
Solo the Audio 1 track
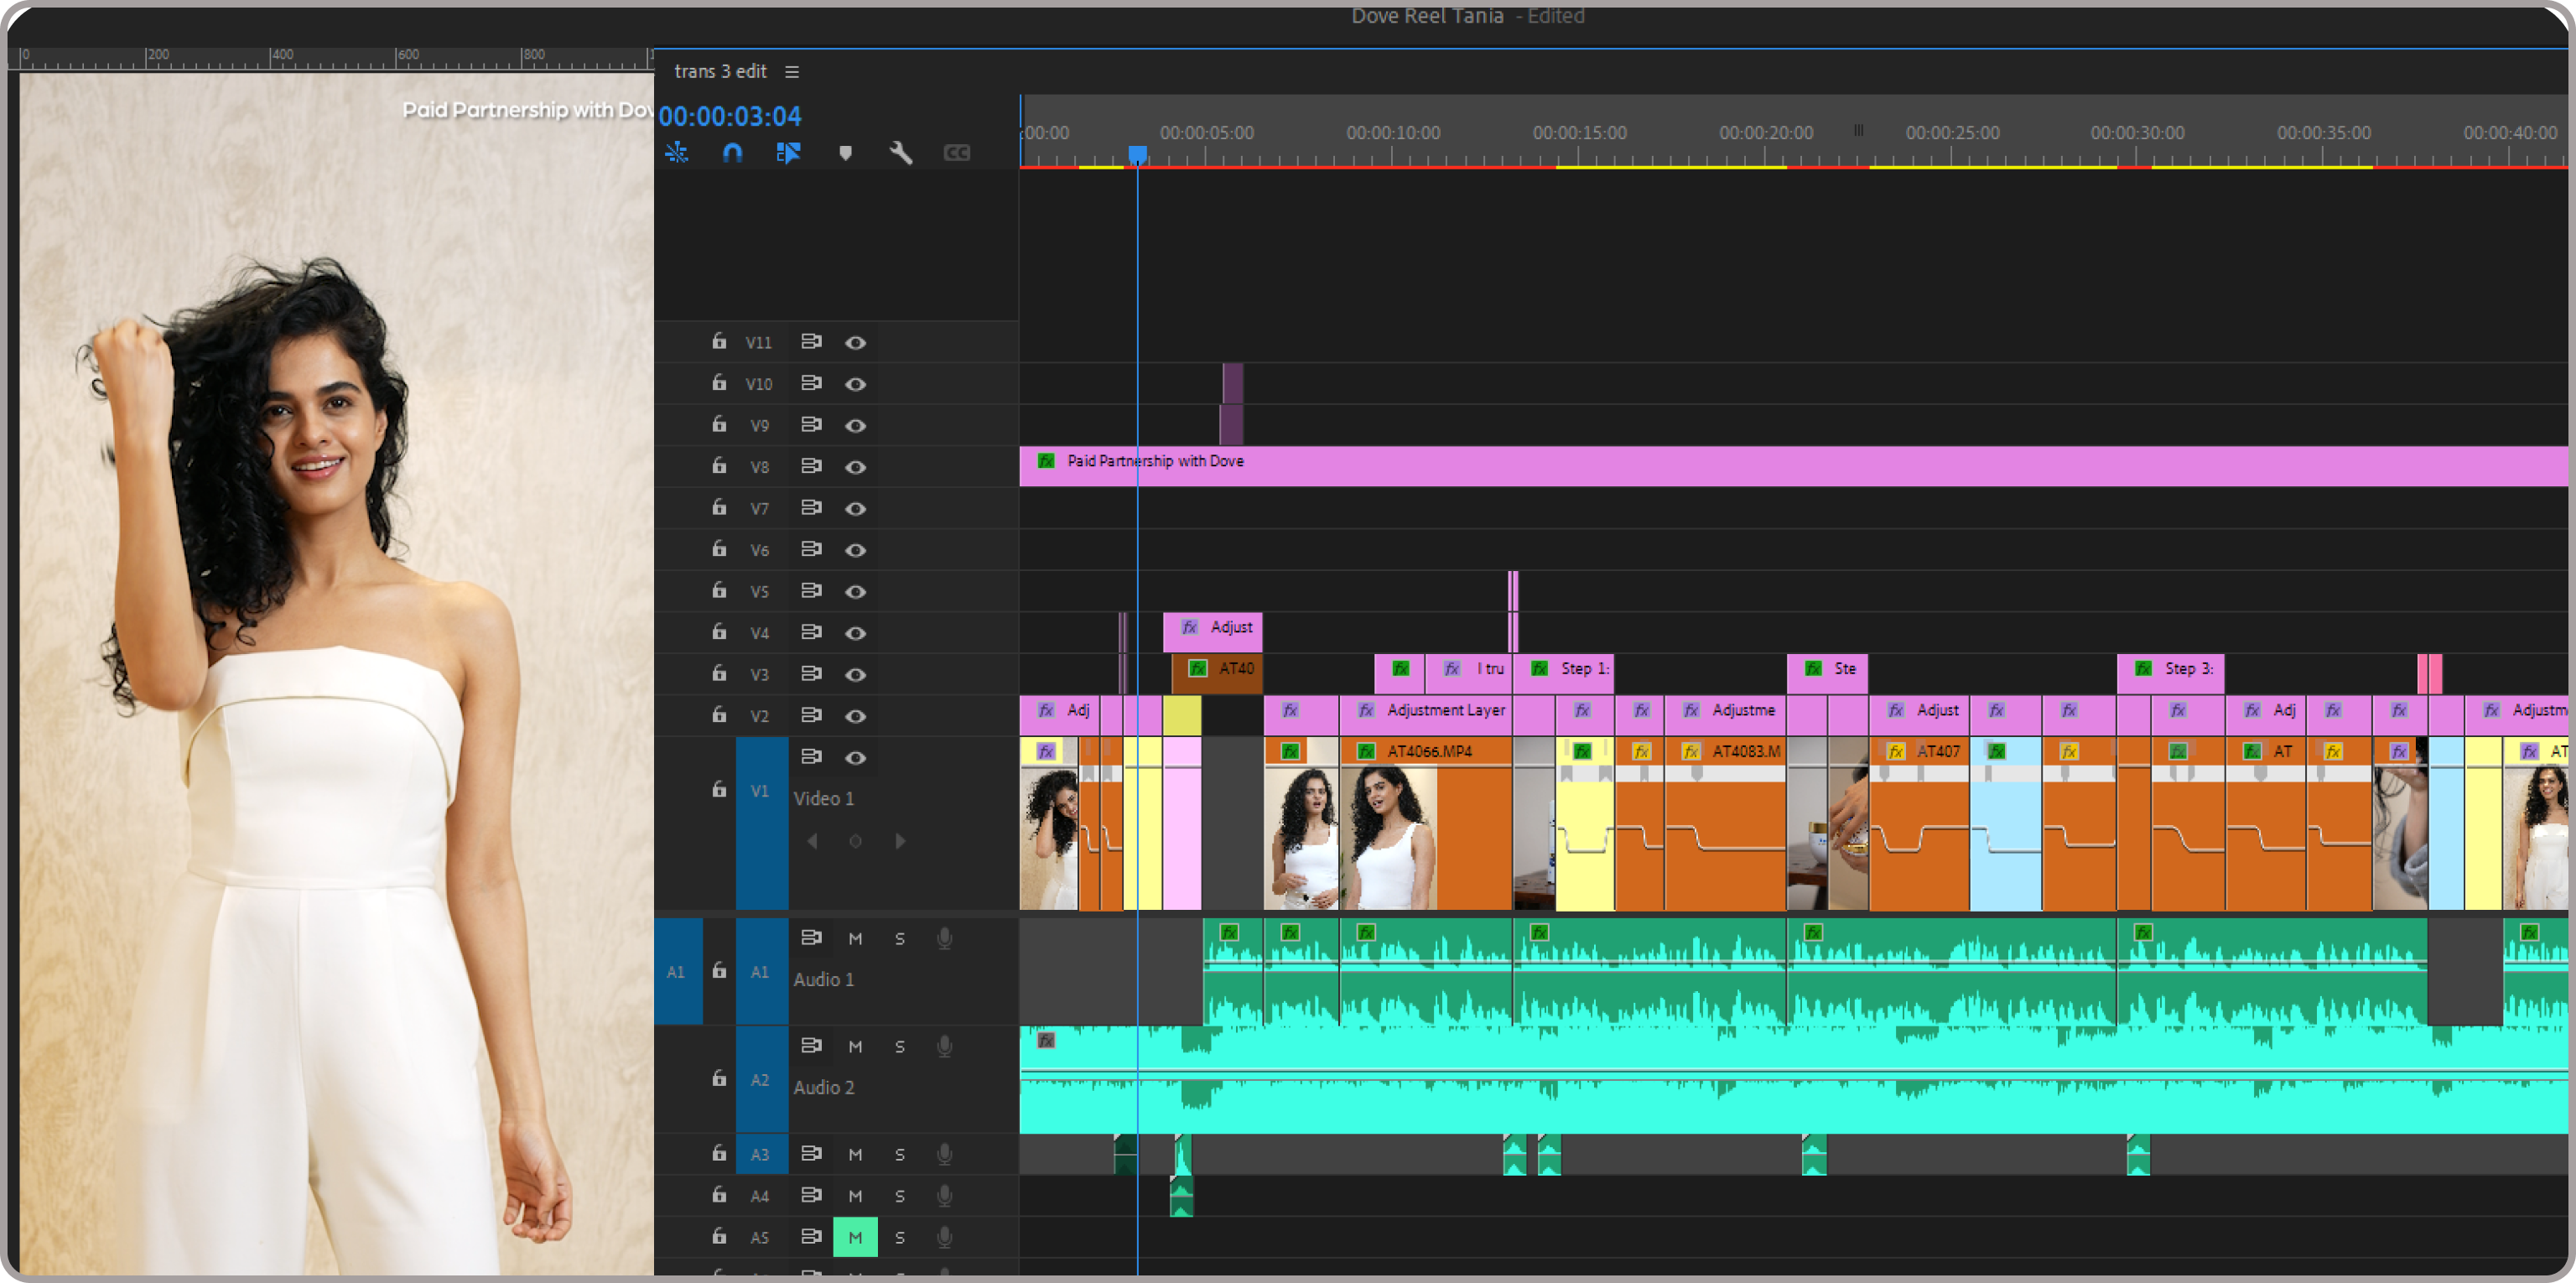[x=900, y=938]
